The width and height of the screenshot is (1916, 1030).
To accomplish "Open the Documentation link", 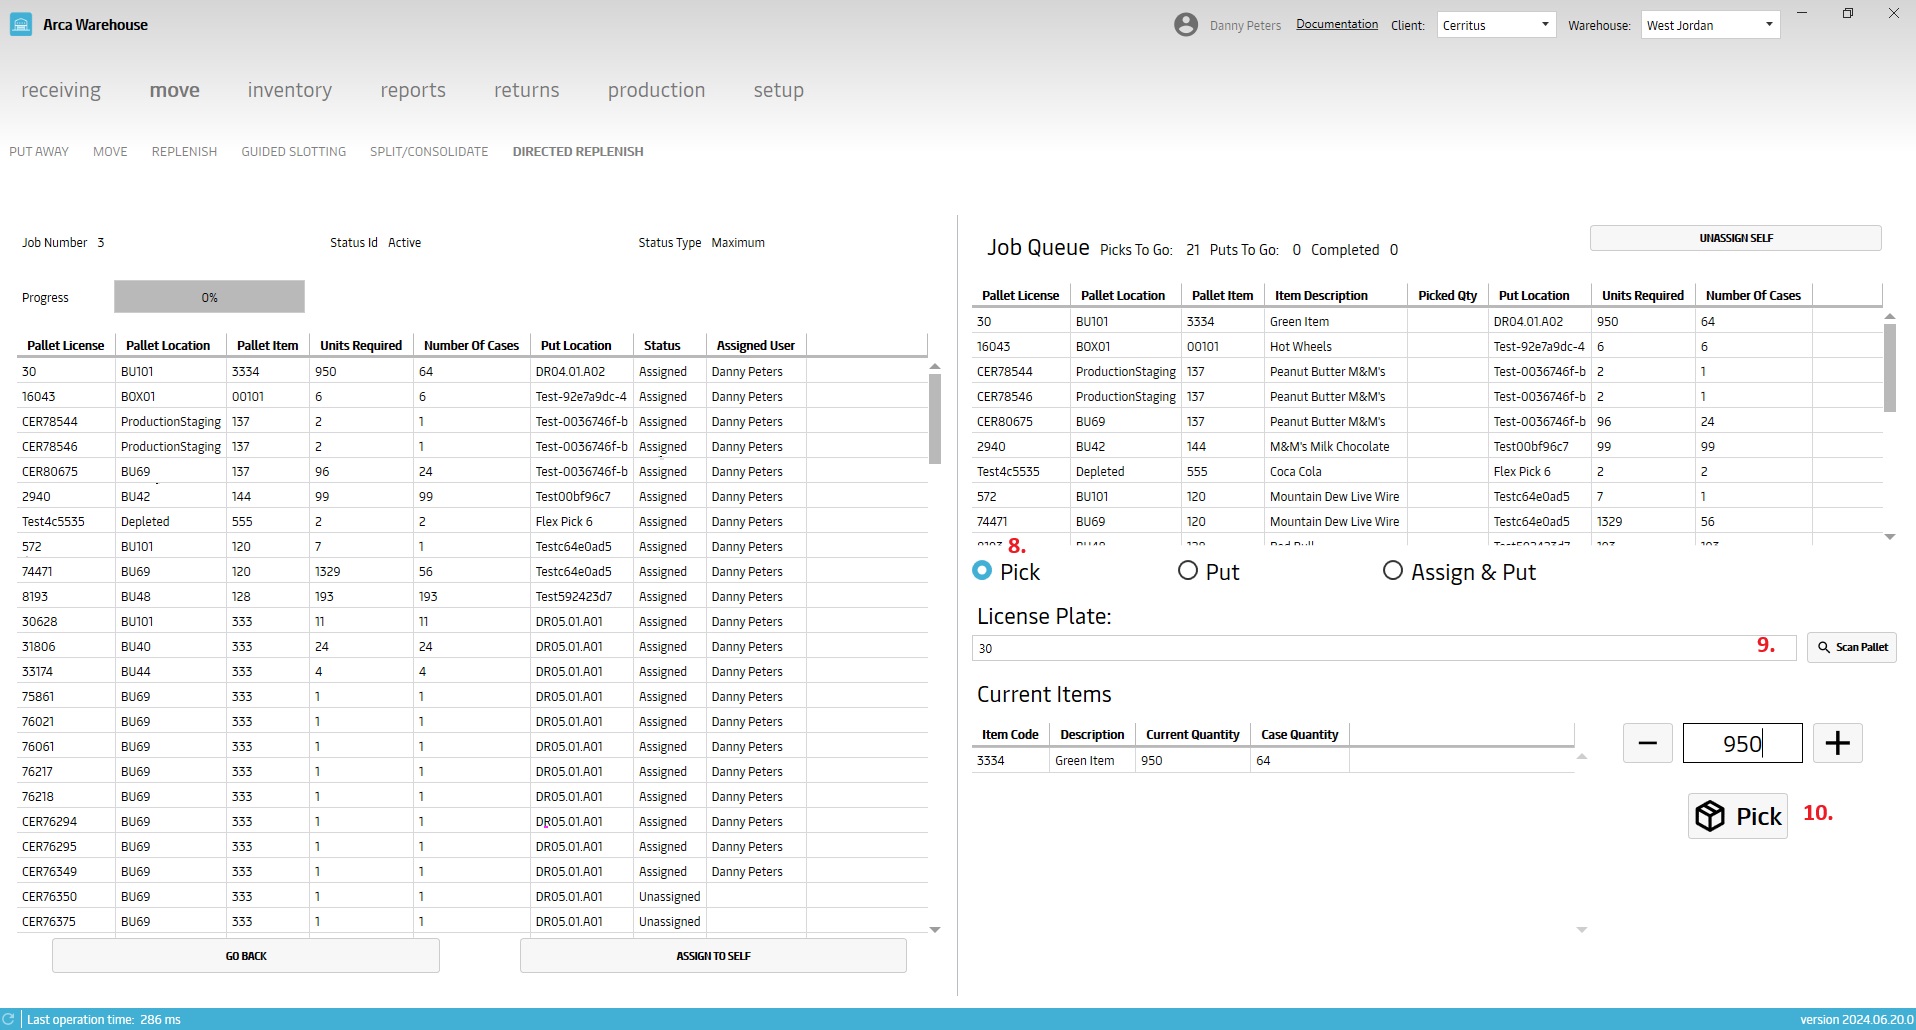I will 1337,24.
